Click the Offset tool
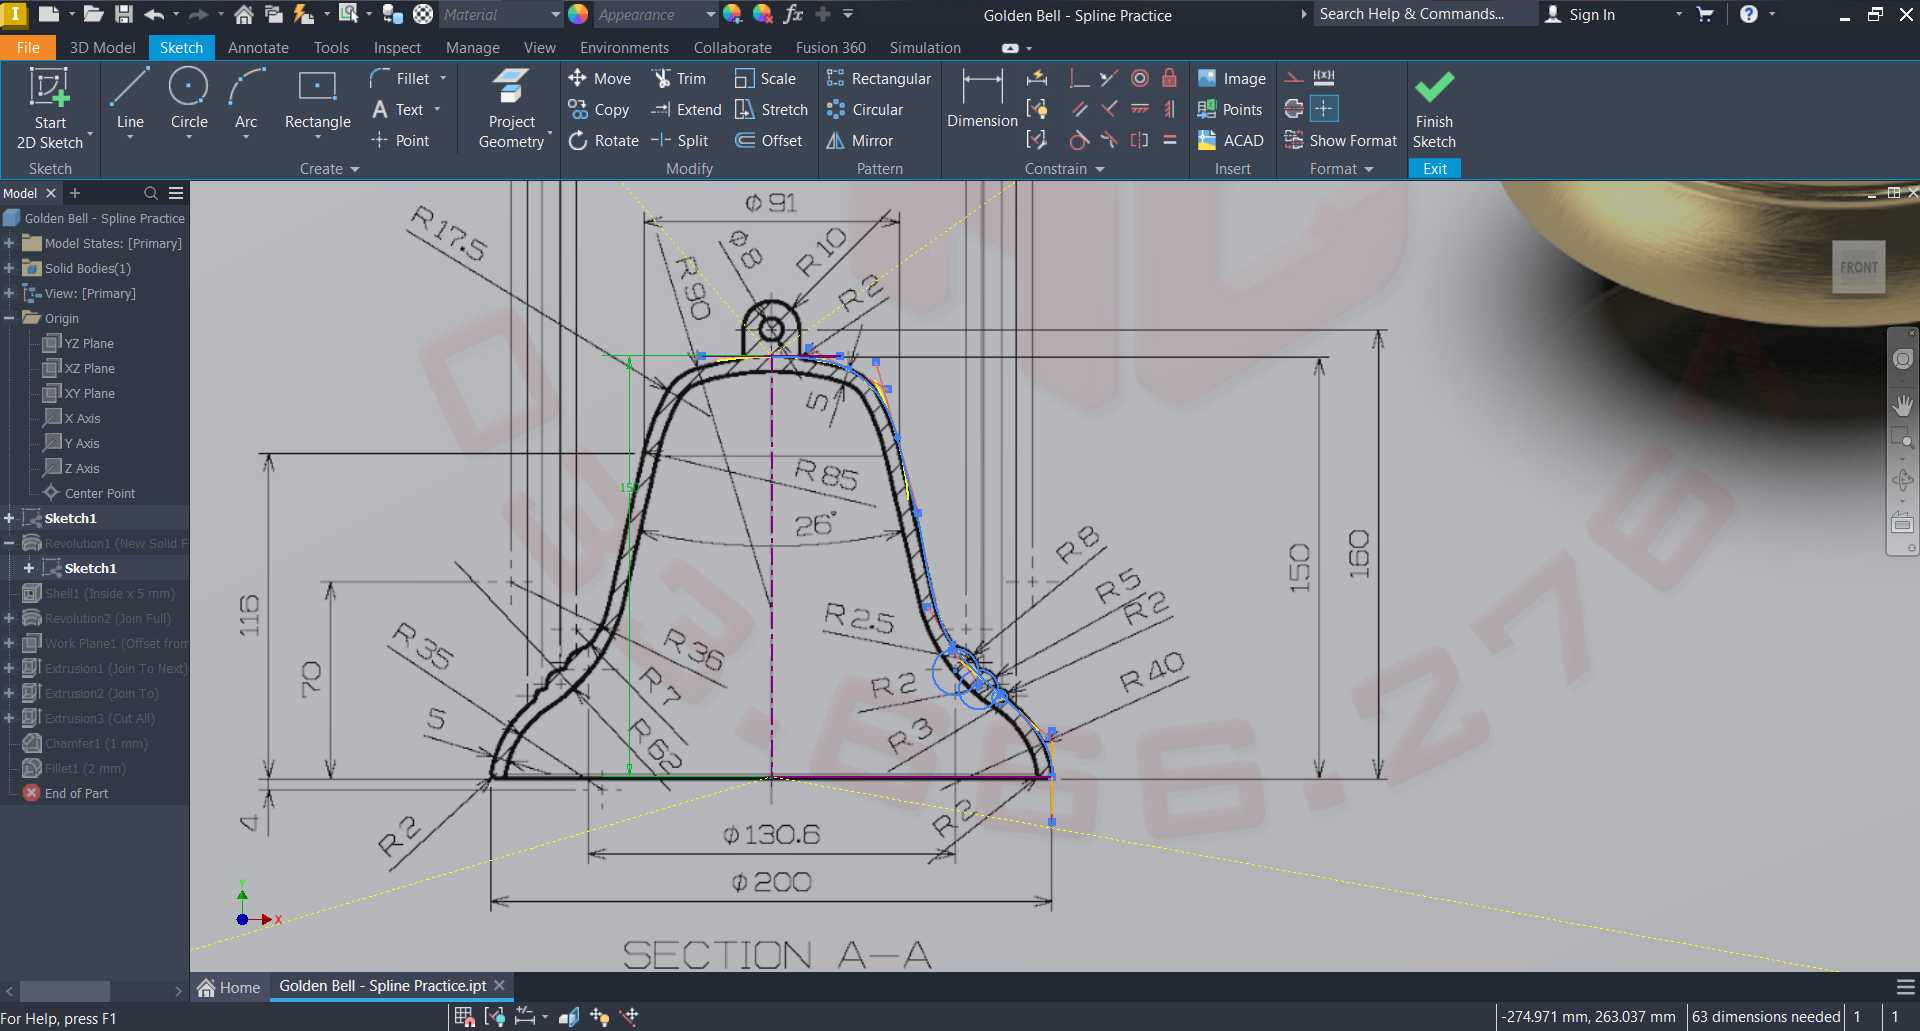This screenshot has height=1031, width=1920. click(x=768, y=141)
